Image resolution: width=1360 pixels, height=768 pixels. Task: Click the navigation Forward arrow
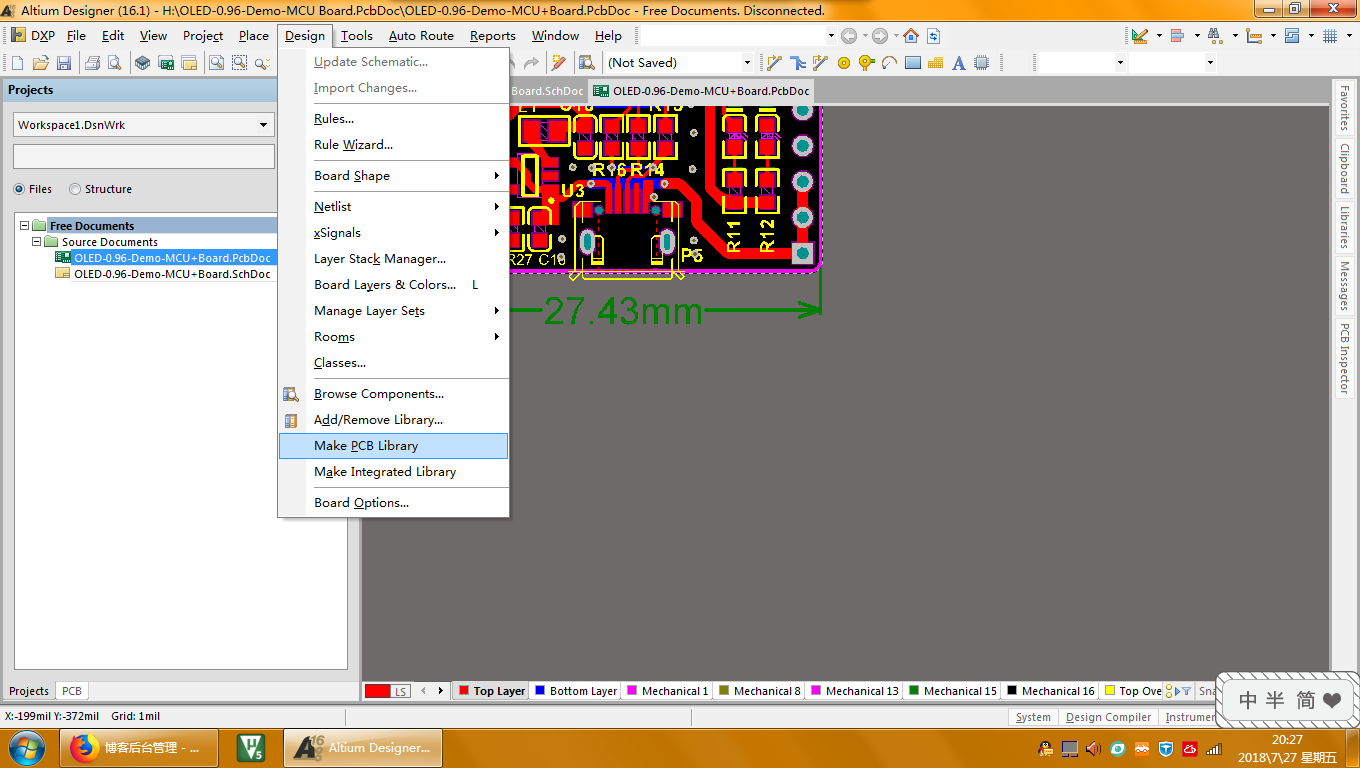pos(880,36)
